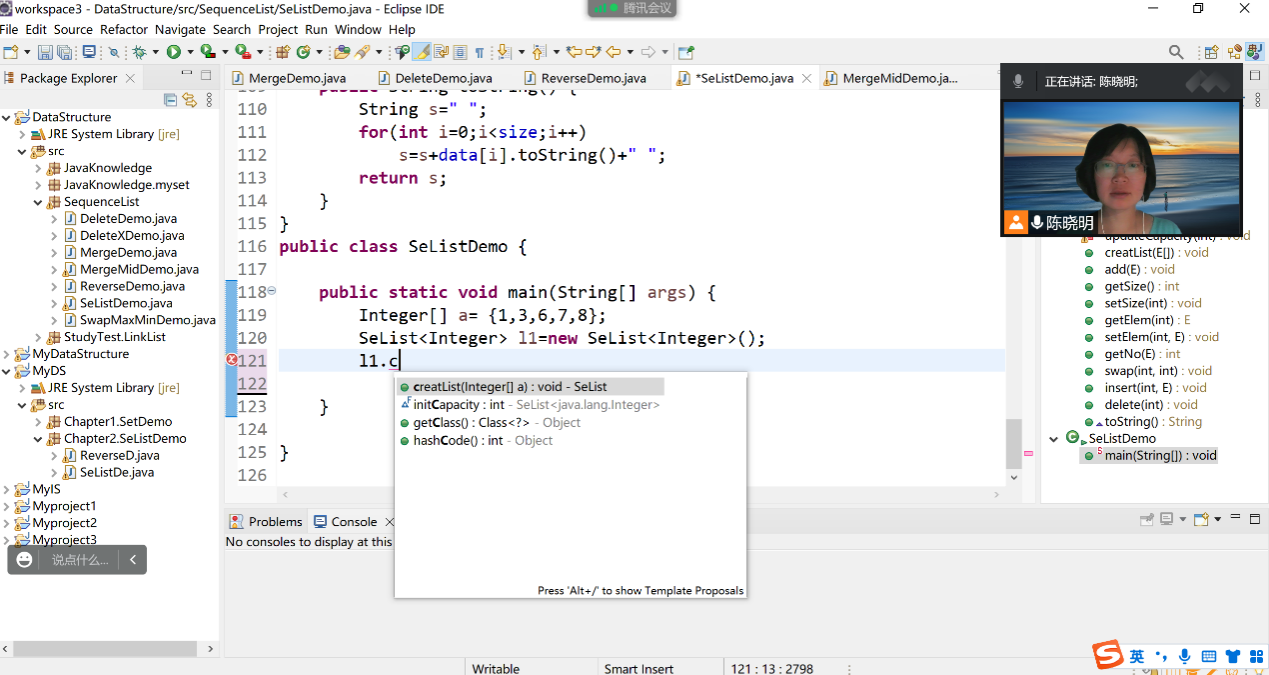Click the Open Perspective icon
1269x675 pixels.
click(x=1211, y=52)
